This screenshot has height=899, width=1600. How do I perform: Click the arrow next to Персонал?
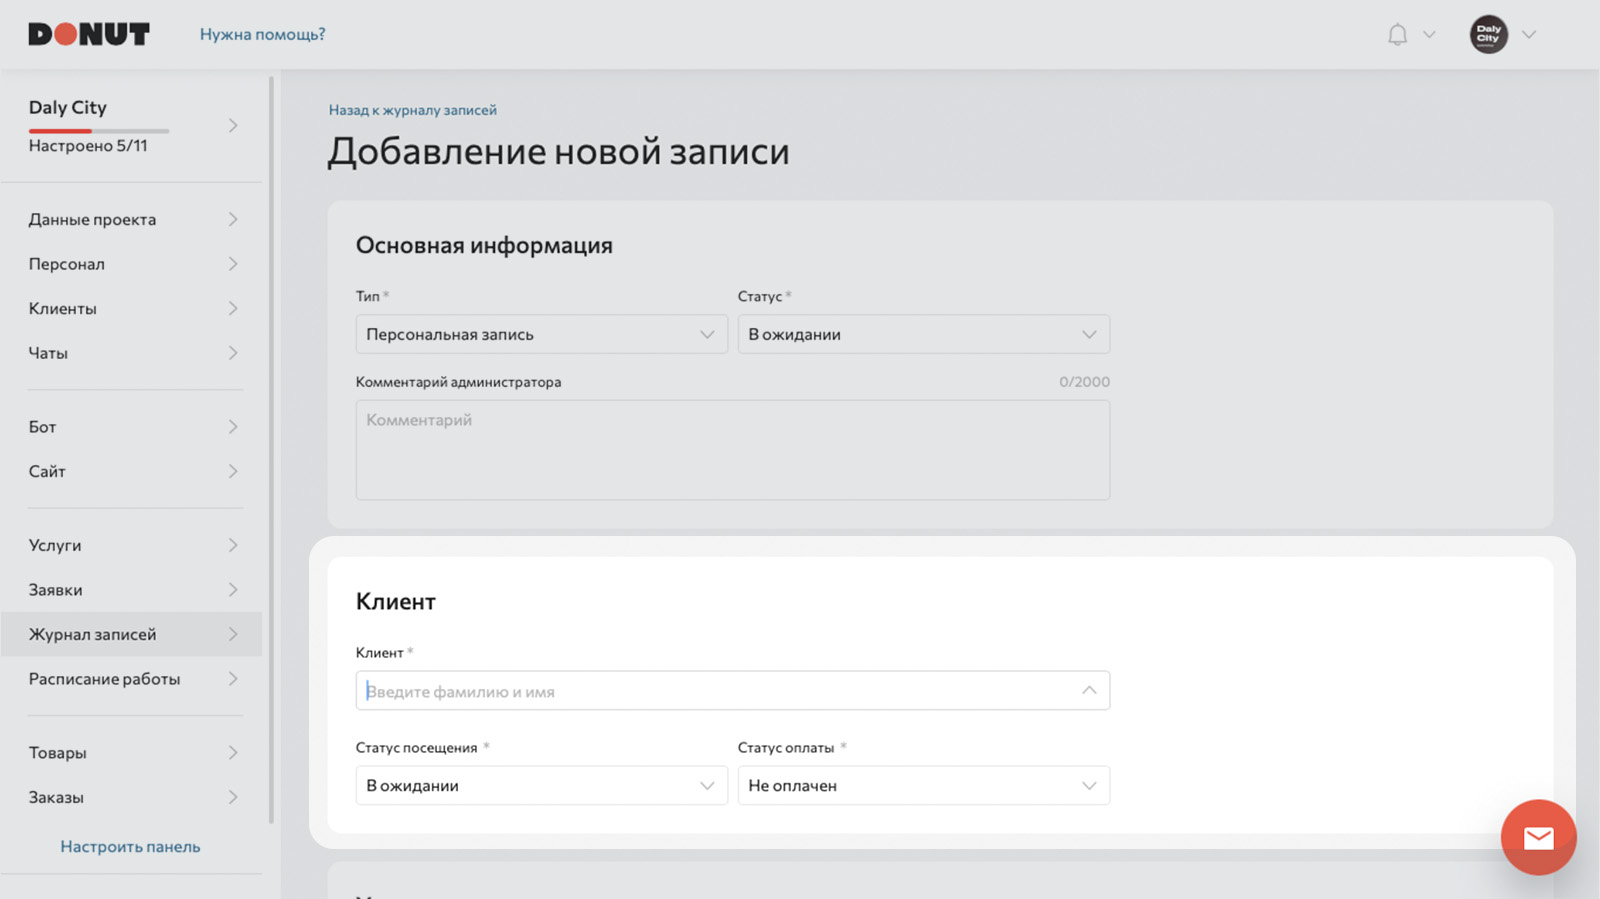click(x=232, y=264)
